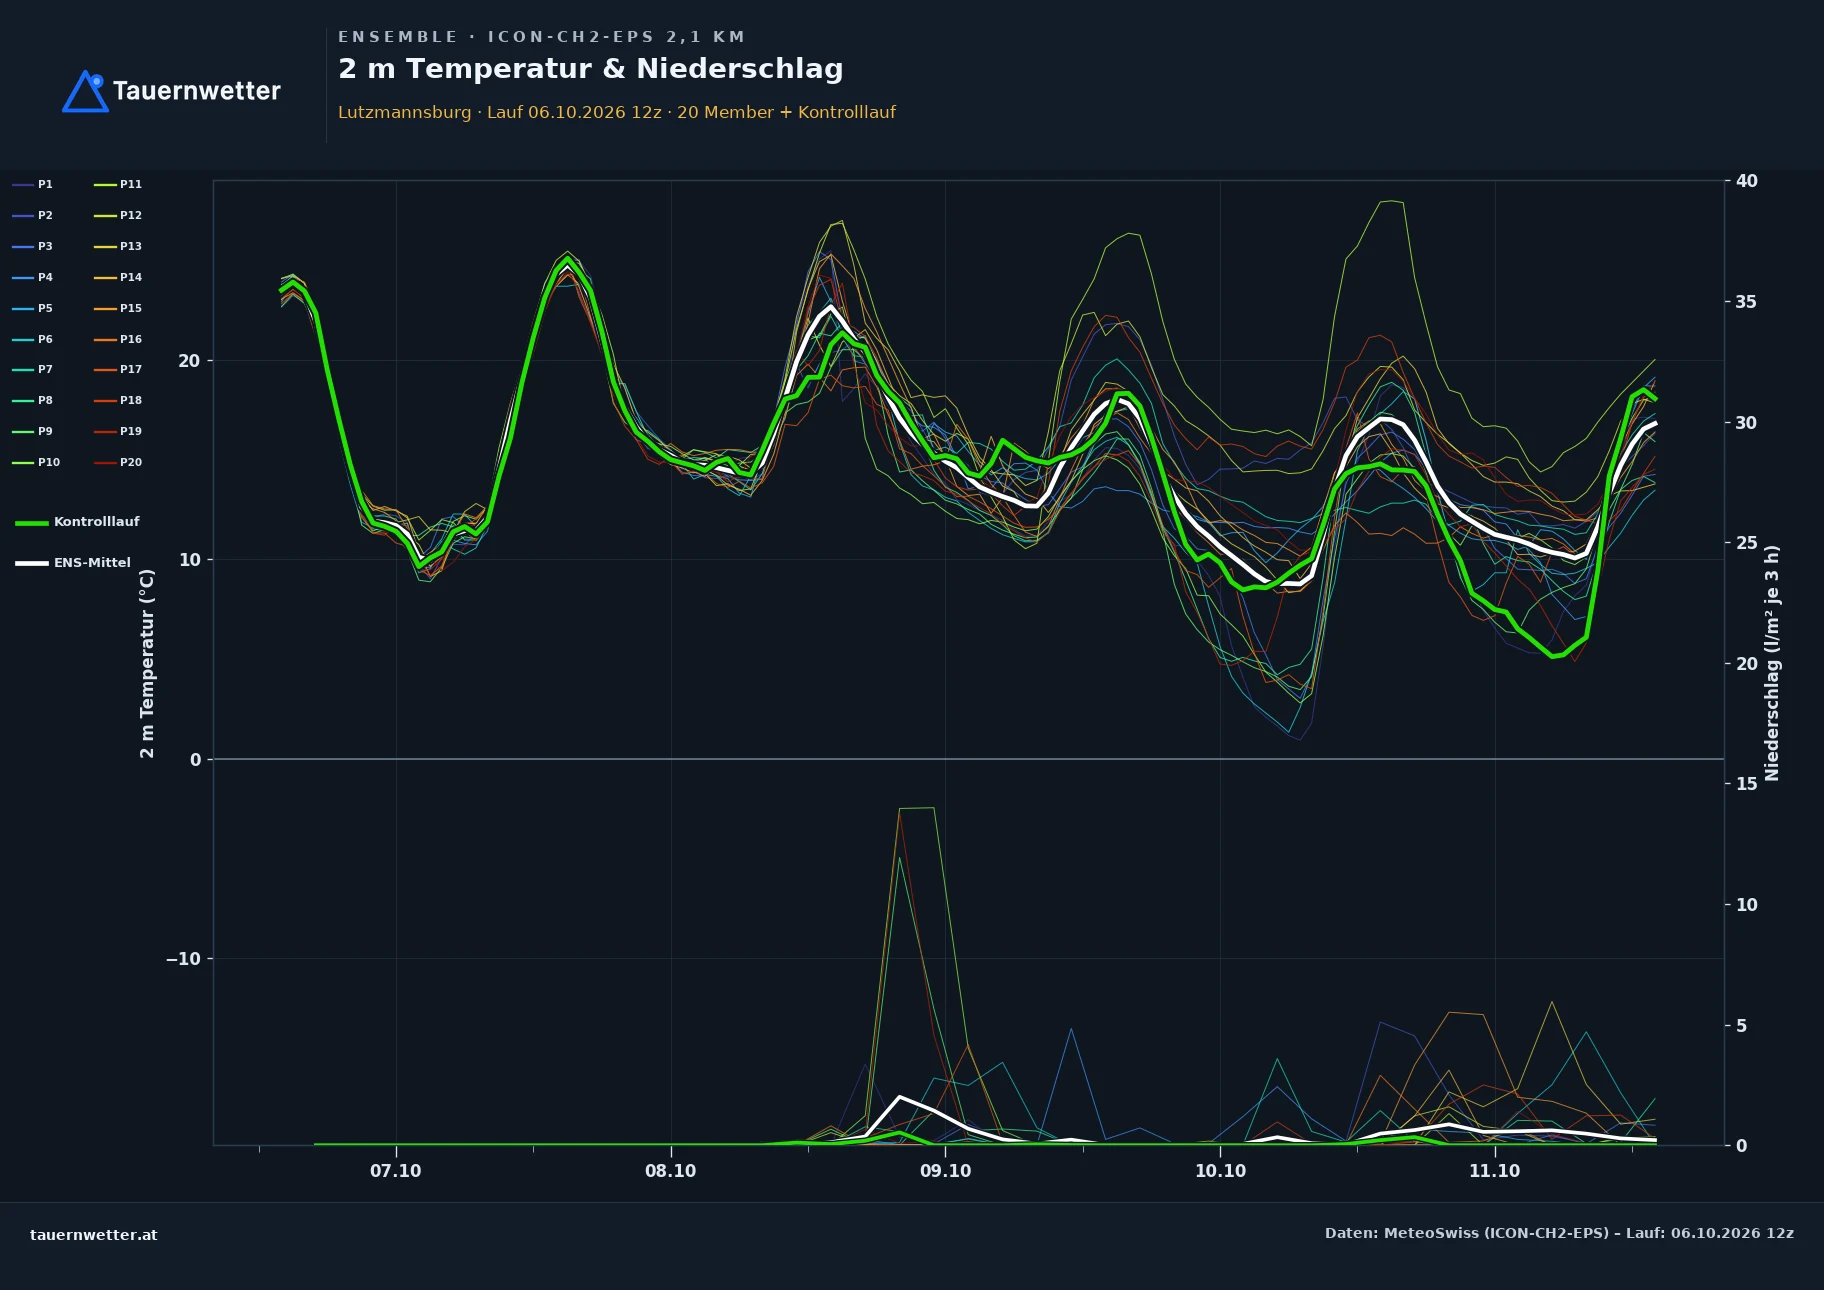Select the P2 legend entry
1824x1290 pixels.
click(x=33, y=215)
